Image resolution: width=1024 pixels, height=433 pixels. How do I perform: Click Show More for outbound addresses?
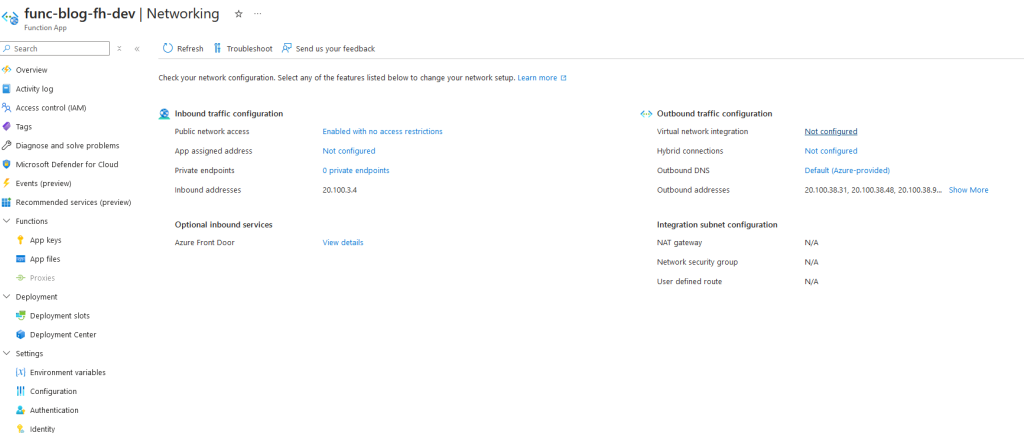[x=968, y=190]
